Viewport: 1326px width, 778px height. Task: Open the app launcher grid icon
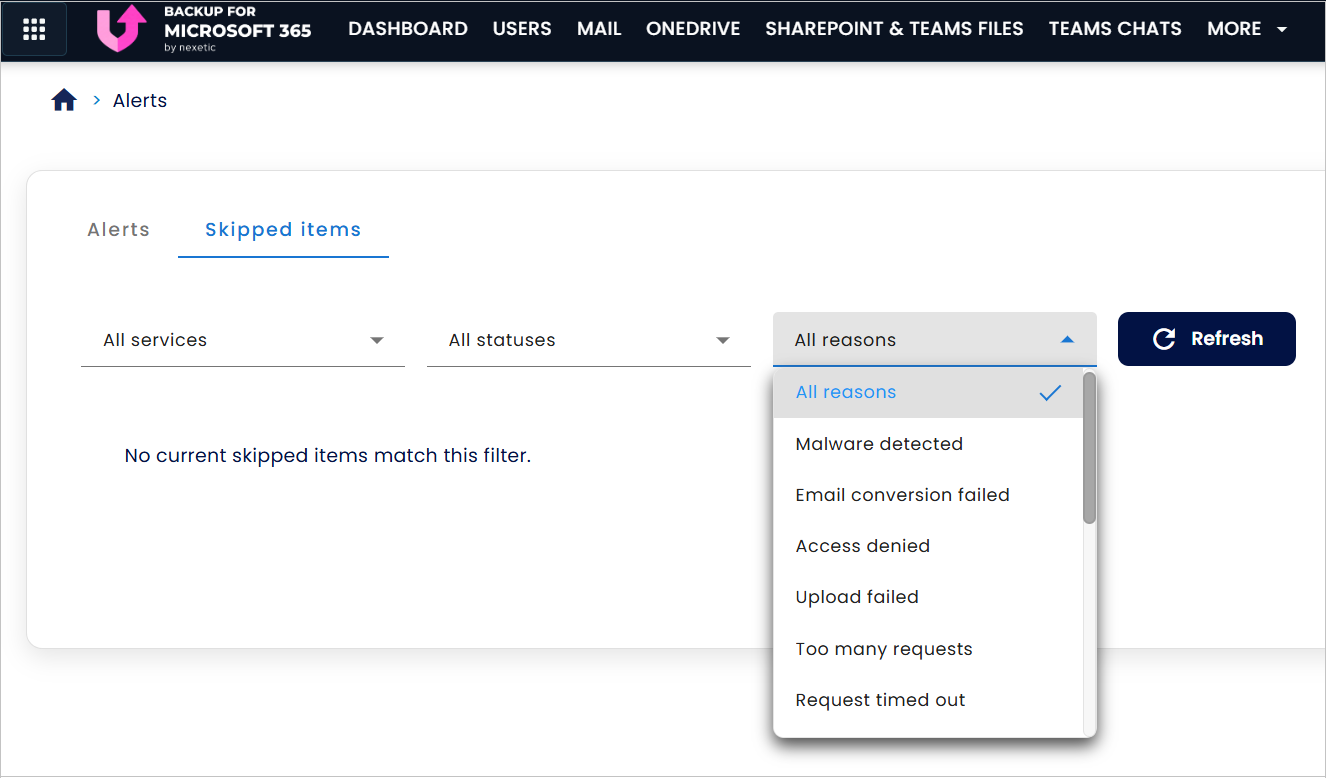(34, 30)
